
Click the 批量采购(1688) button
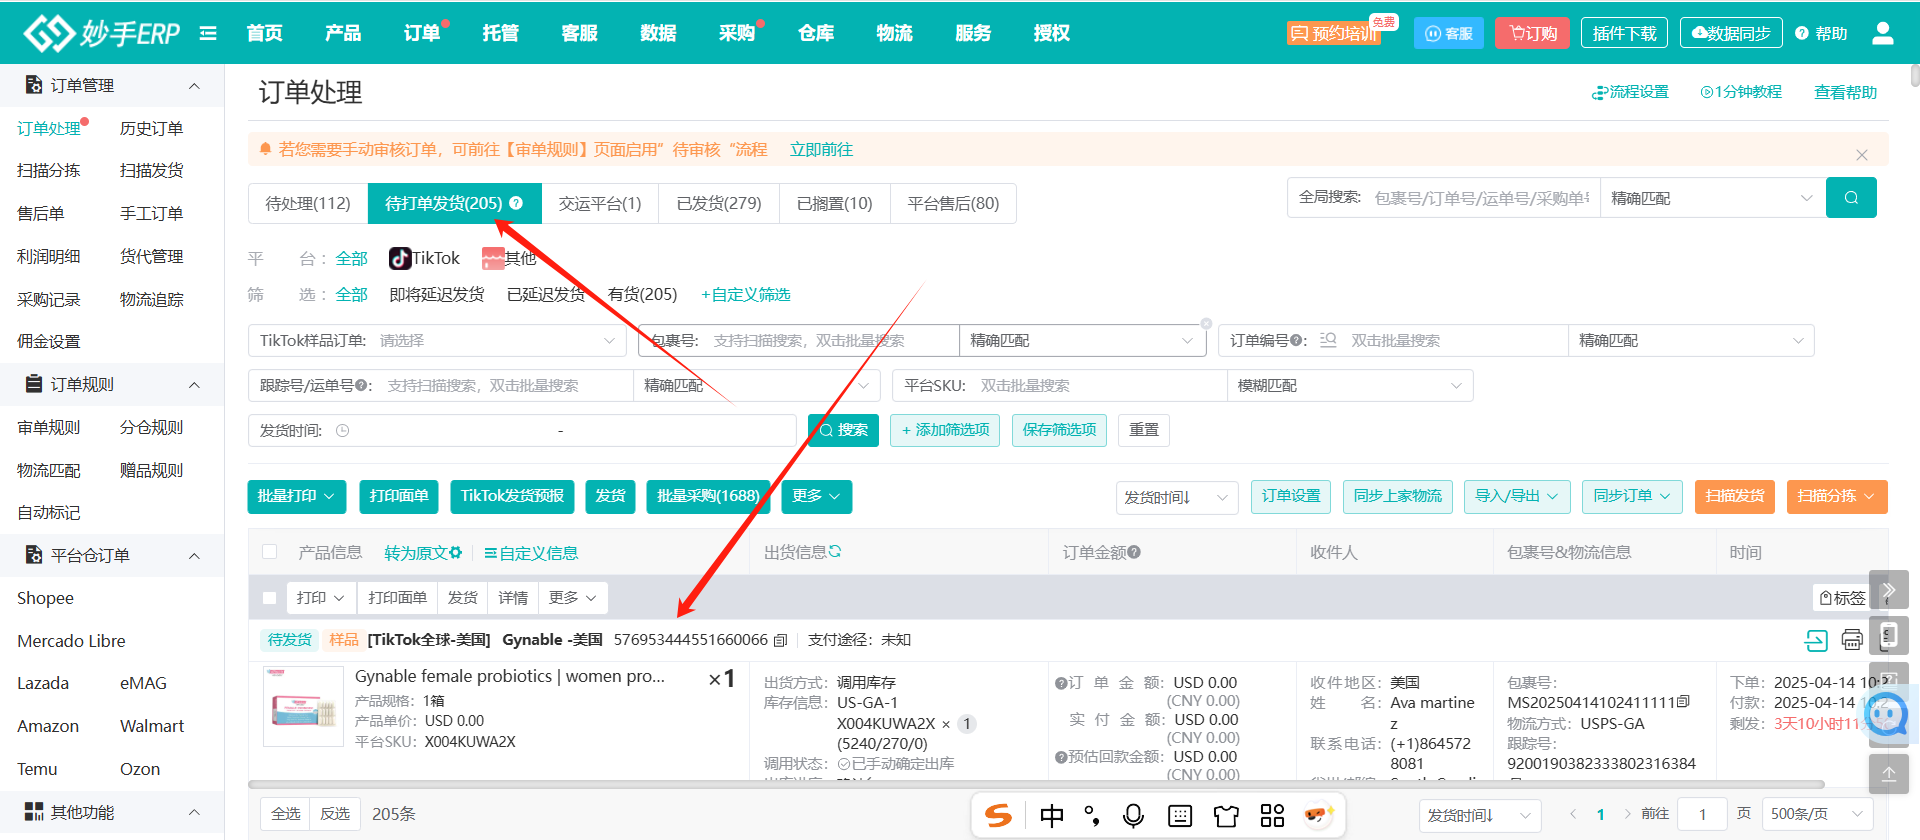(708, 496)
